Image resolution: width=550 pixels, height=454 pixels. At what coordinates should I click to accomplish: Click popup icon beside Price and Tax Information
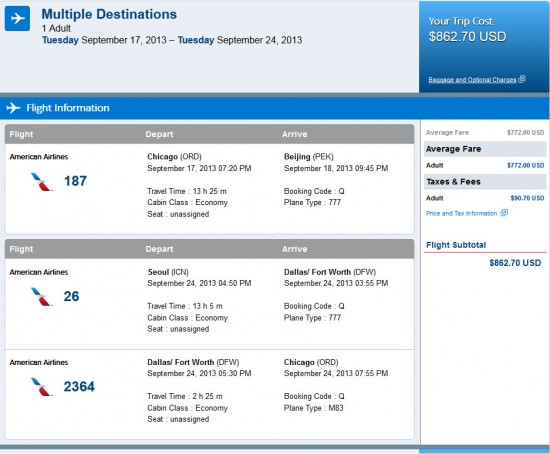[x=504, y=213]
